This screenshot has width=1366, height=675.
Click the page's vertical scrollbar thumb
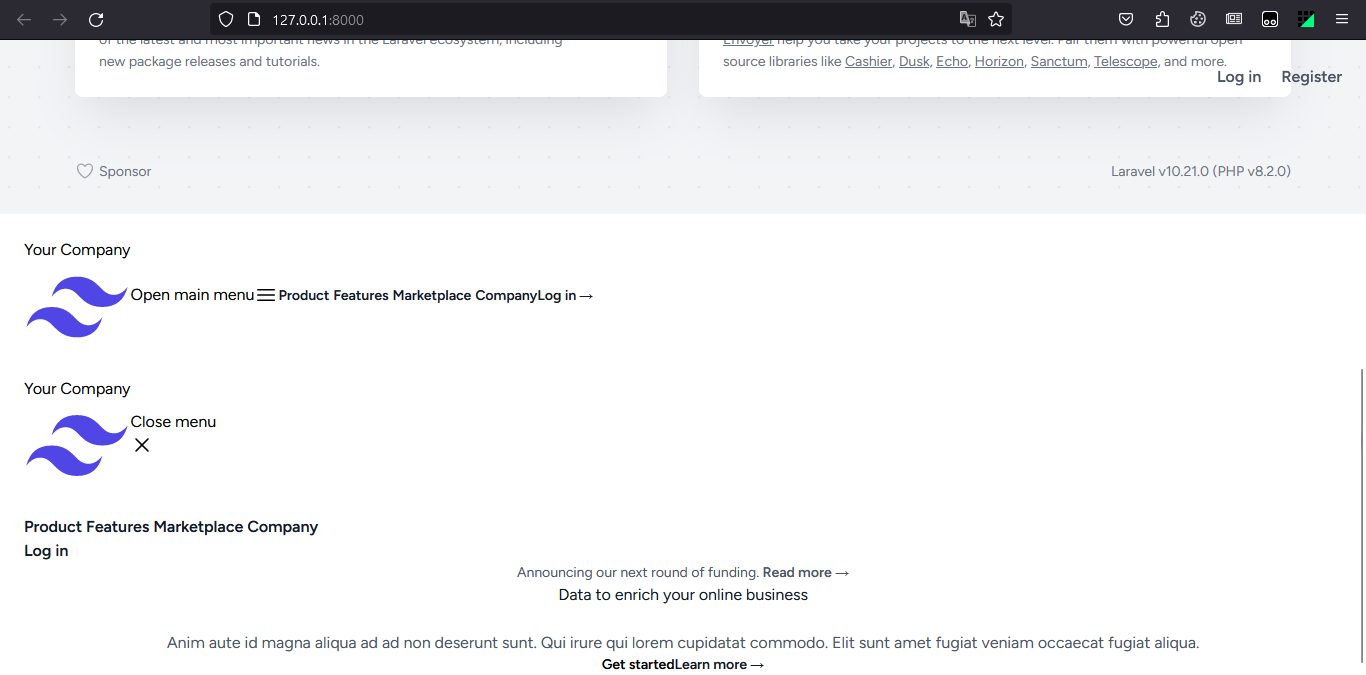(1360, 515)
